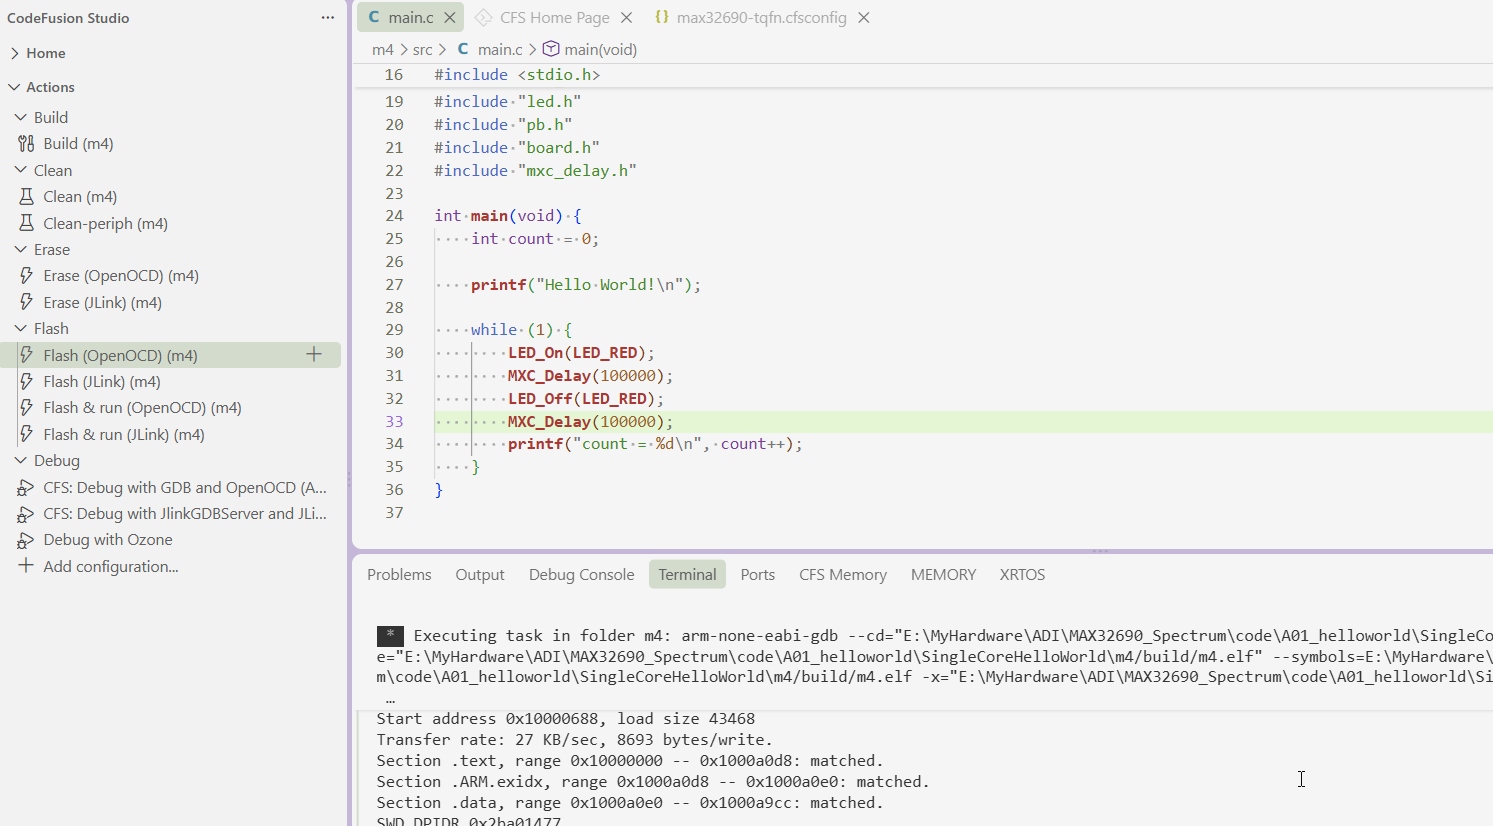Run Flash & run (OpenOCD) (m4)
This screenshot has height=826, width=1493.
(142, 408)
